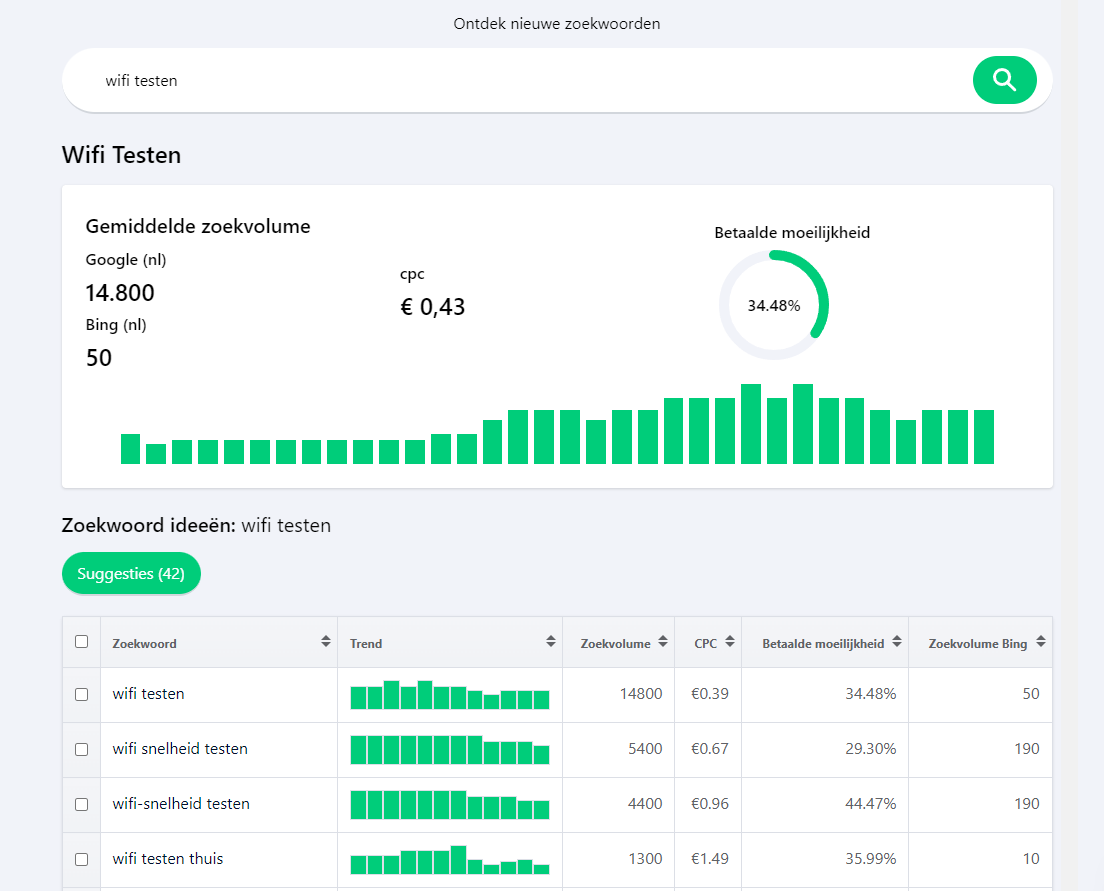Click the 'wifi snelheid testen' keyword

[x=180, y=749]
